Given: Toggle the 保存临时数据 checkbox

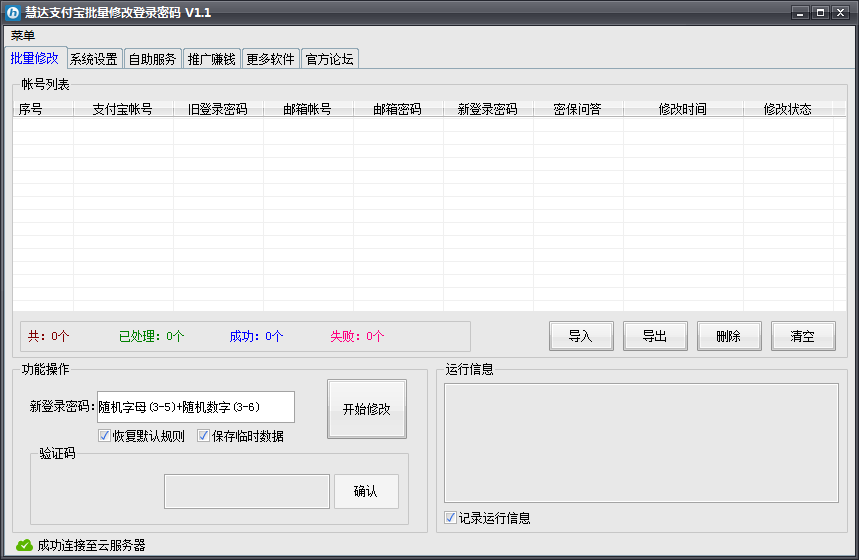Looking at the screenshot, I should [203, 436].
